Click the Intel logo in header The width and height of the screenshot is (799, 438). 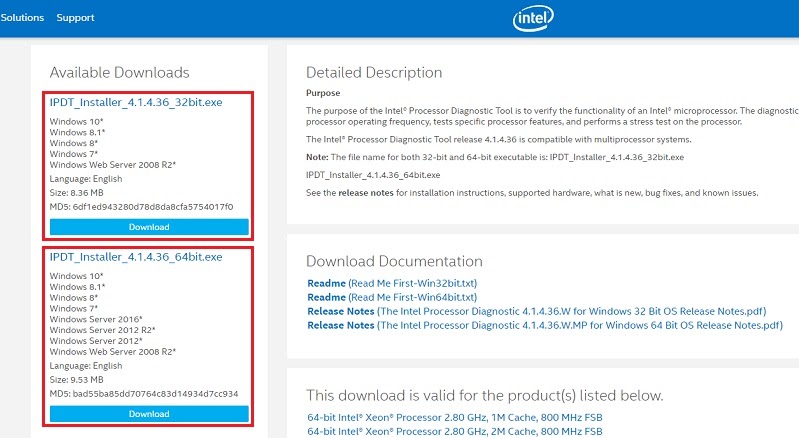pos(533,18)
